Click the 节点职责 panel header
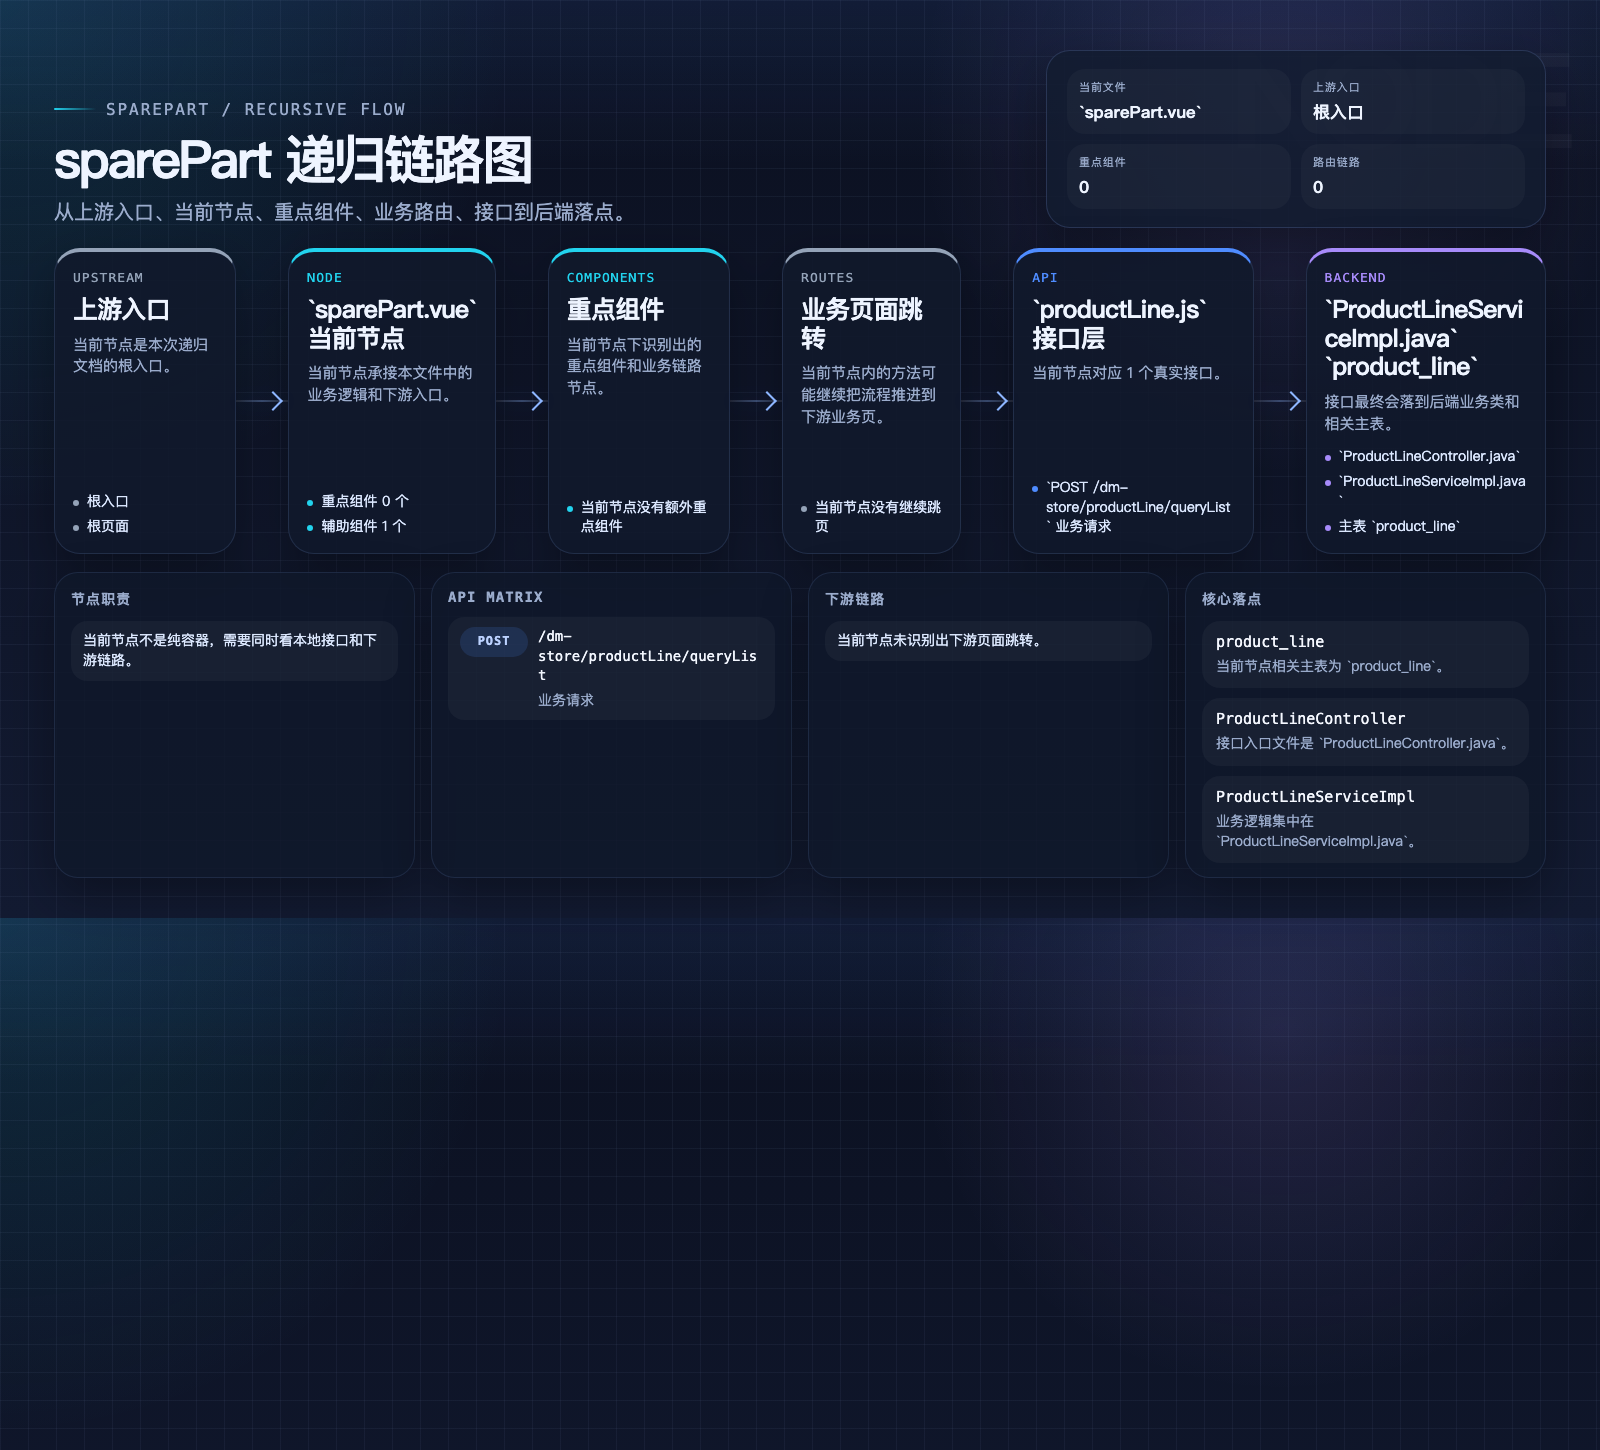This screenshot has height=1450, width=1600. [100, 599]
